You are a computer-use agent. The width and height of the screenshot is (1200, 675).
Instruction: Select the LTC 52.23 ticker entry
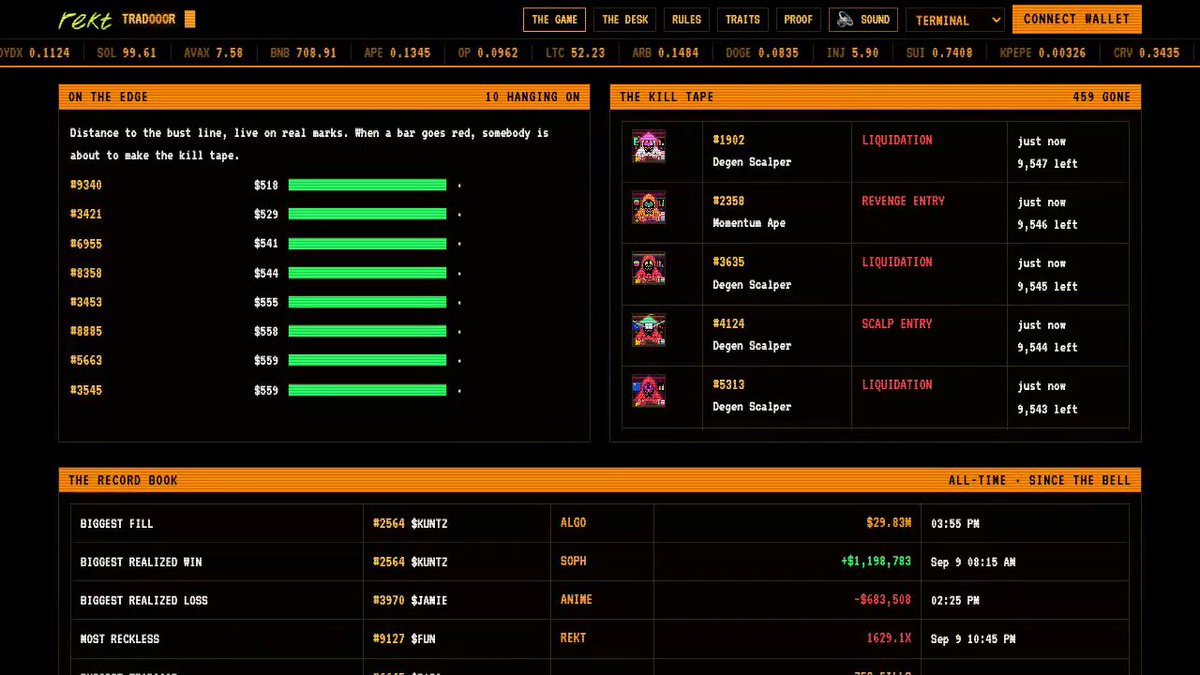click(x=575, y=52)
